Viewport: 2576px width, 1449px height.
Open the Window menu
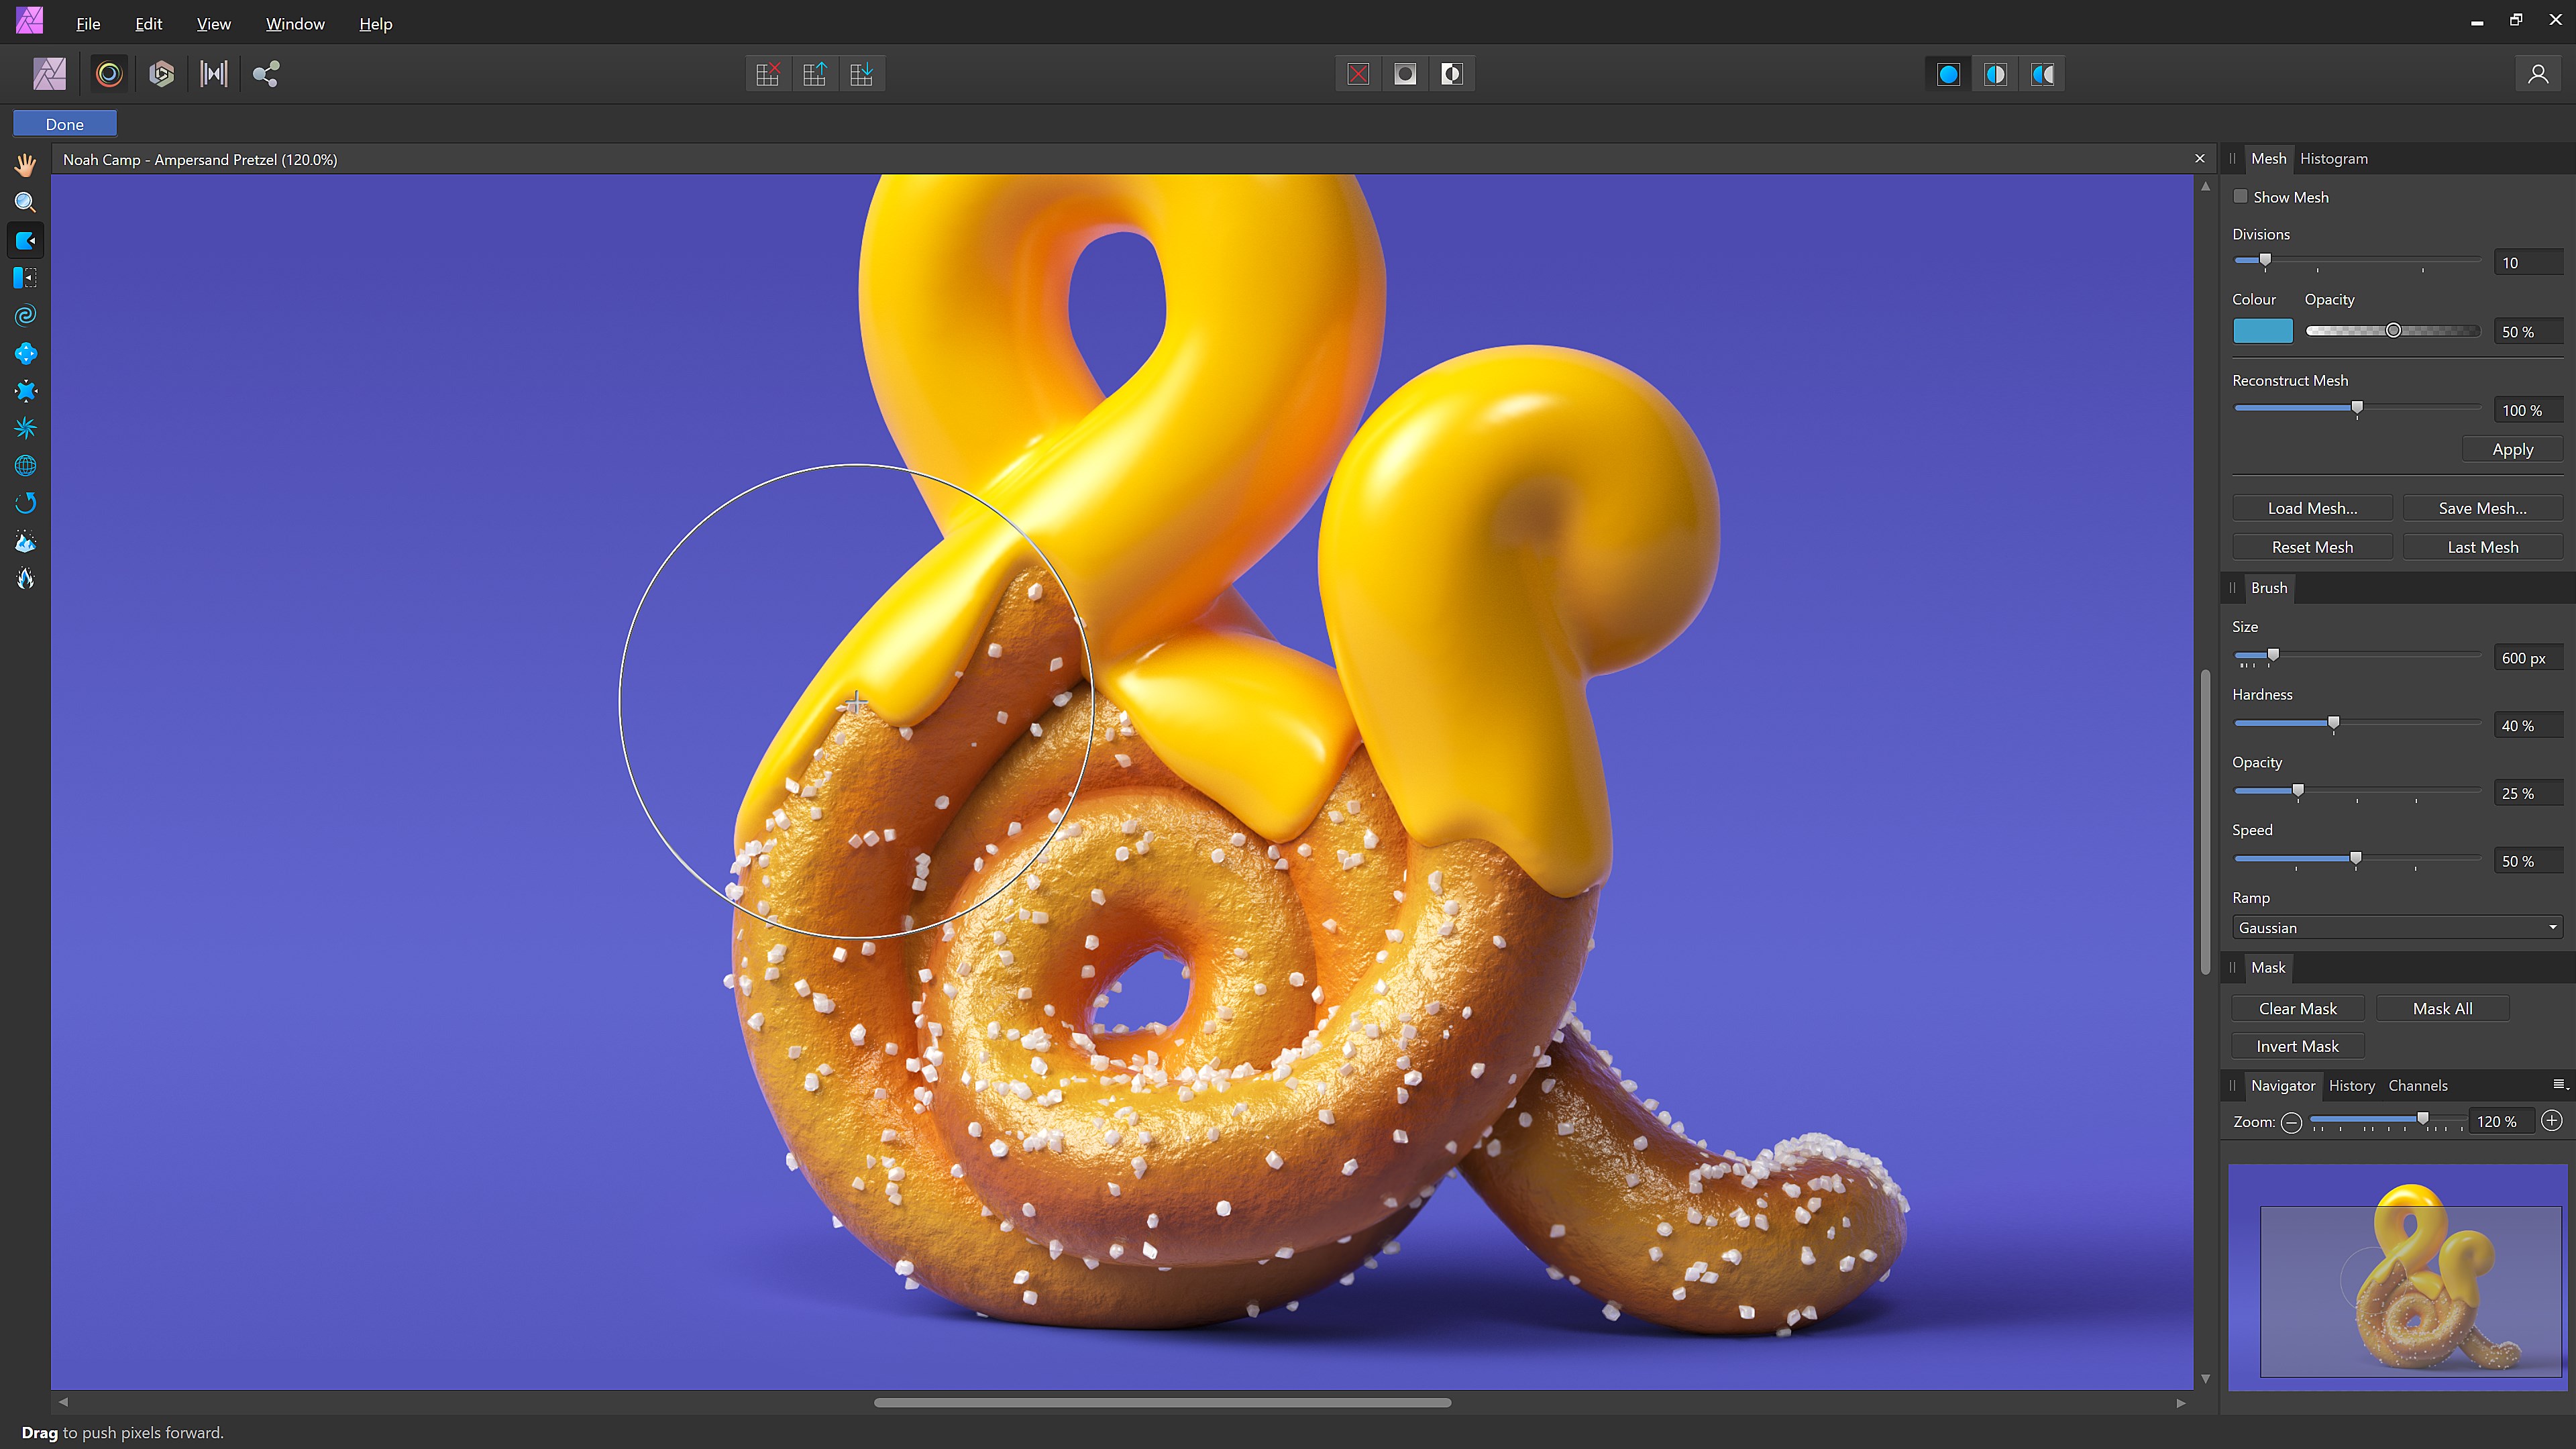point(295,24)
